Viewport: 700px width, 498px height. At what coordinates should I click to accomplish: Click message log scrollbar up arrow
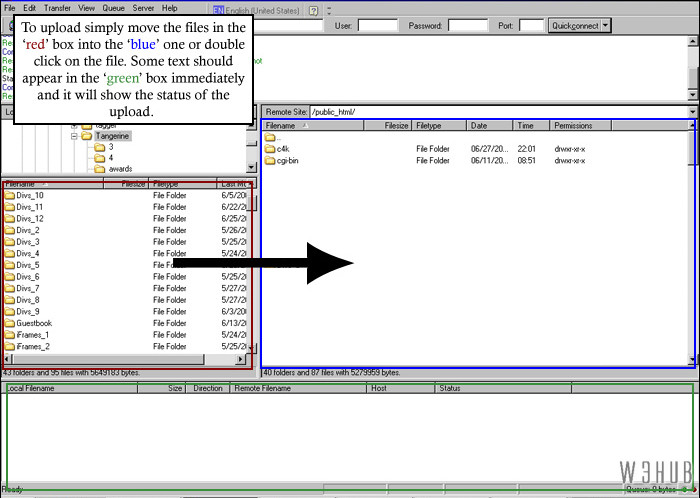(x=692, y=42)
